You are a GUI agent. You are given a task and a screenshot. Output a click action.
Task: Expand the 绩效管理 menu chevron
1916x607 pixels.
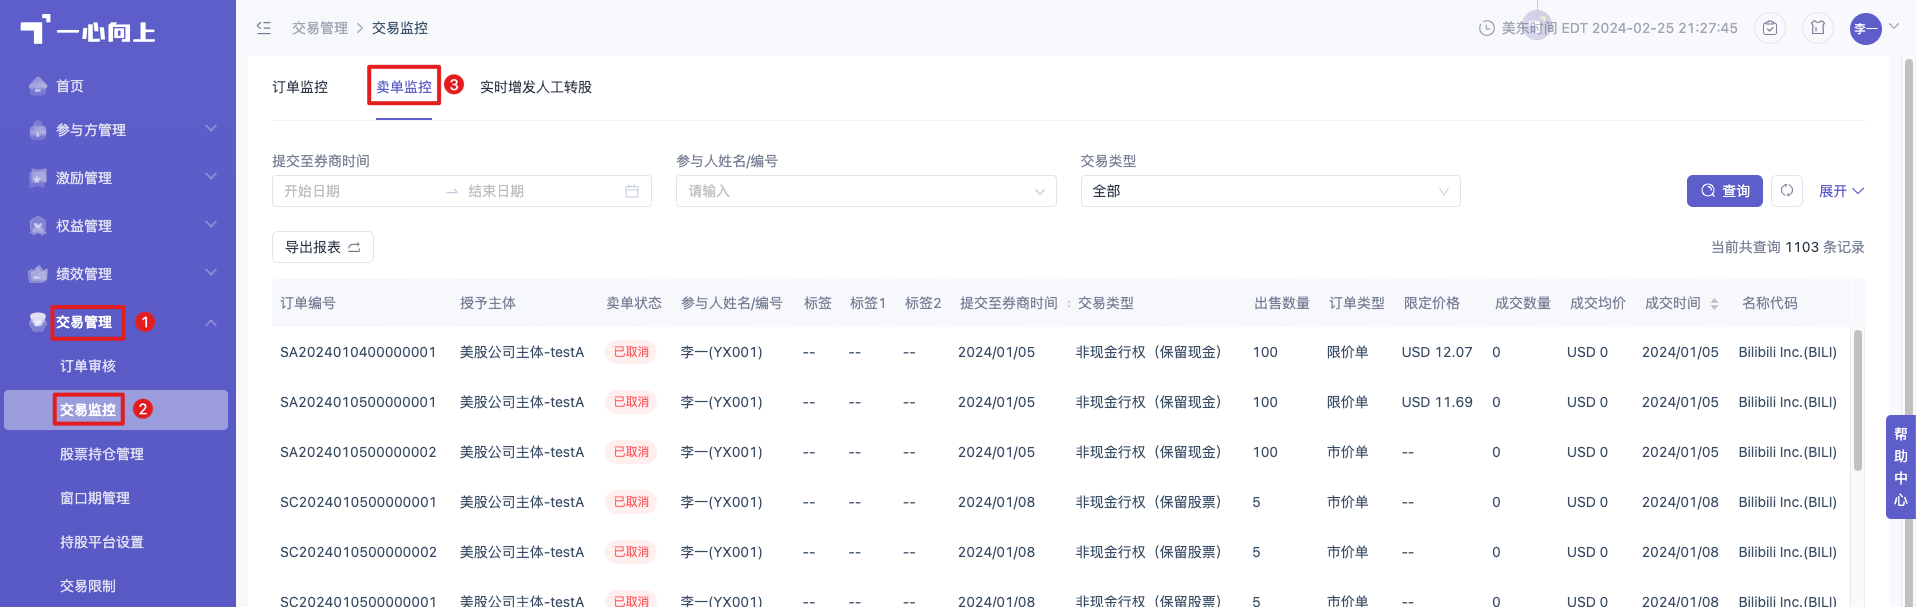pos(211,273)
